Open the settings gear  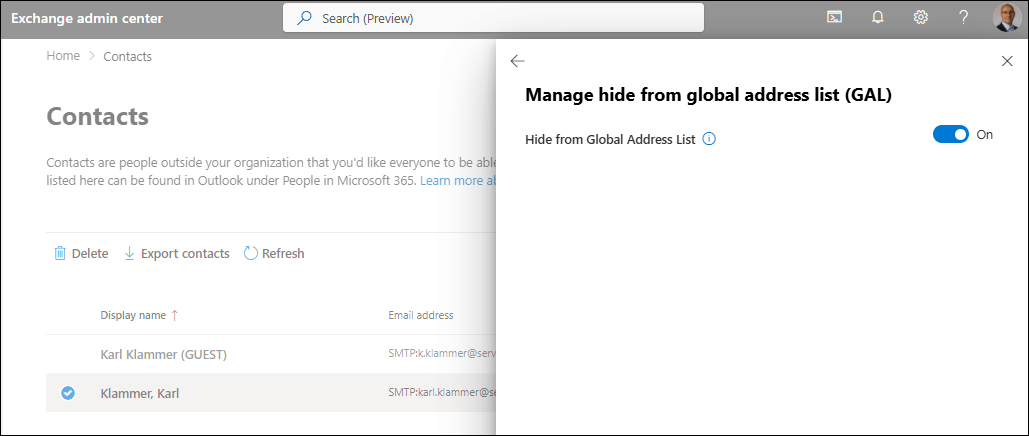921,18
